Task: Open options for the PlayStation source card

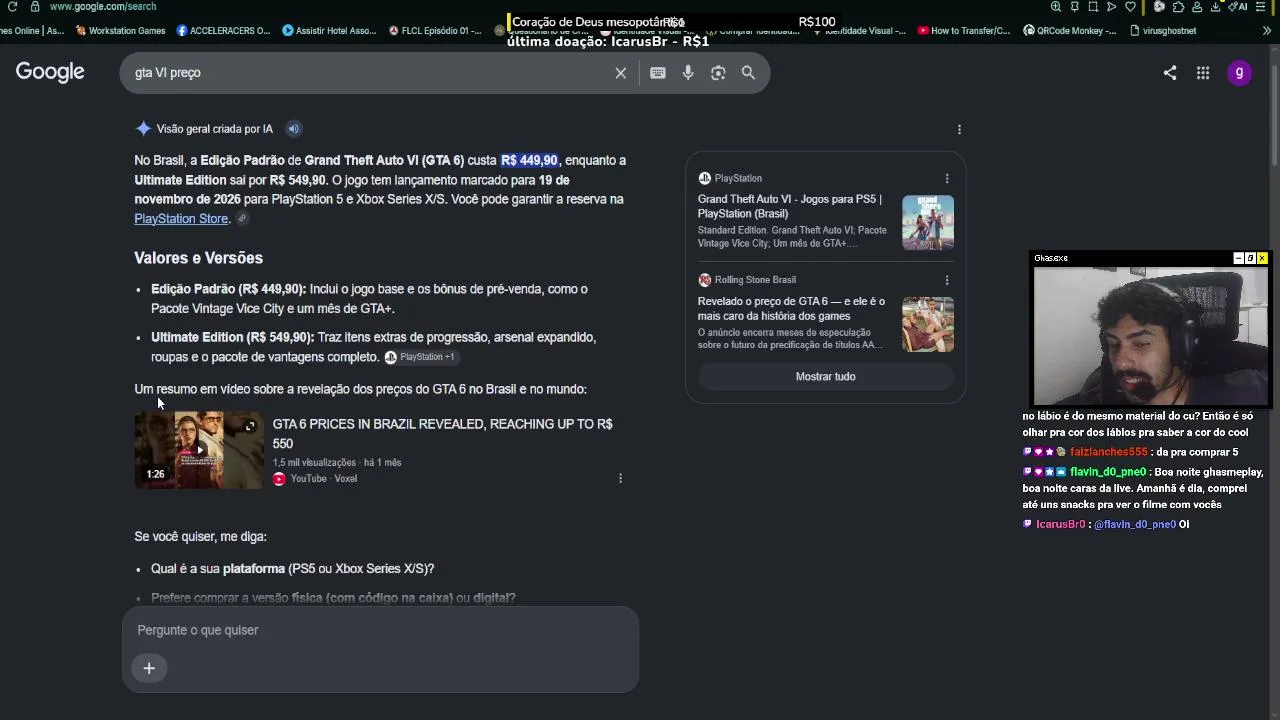Action: [x=947, y=179]
